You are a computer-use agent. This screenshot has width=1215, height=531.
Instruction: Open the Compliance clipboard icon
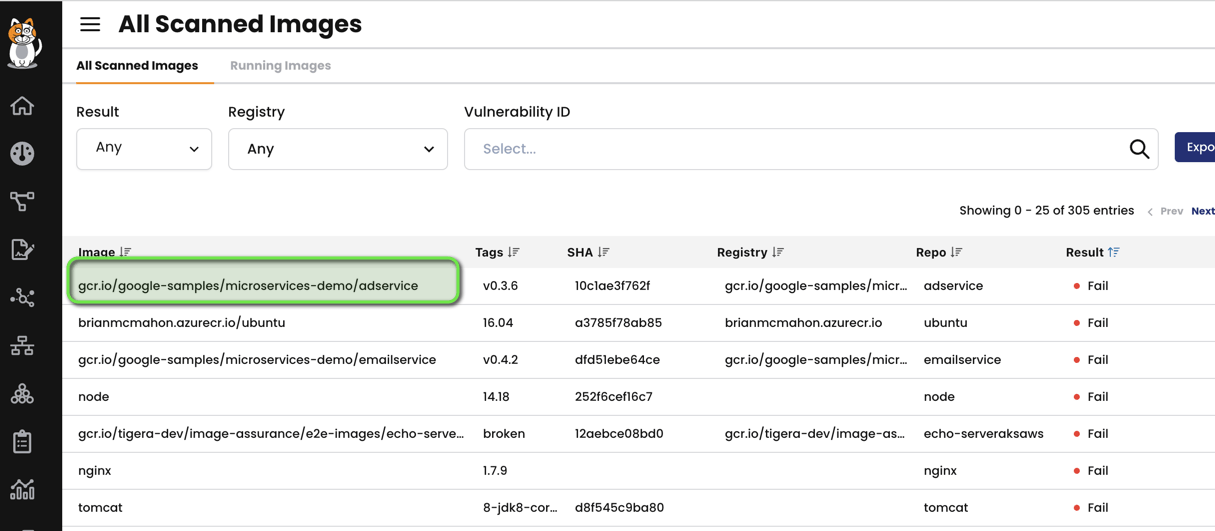click(22, 441)
